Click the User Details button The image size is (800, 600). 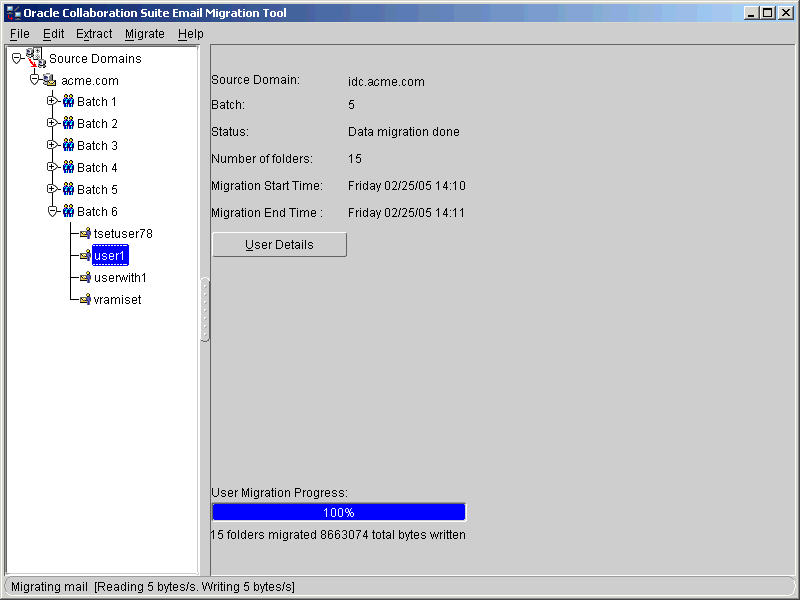tap(278, 244)
